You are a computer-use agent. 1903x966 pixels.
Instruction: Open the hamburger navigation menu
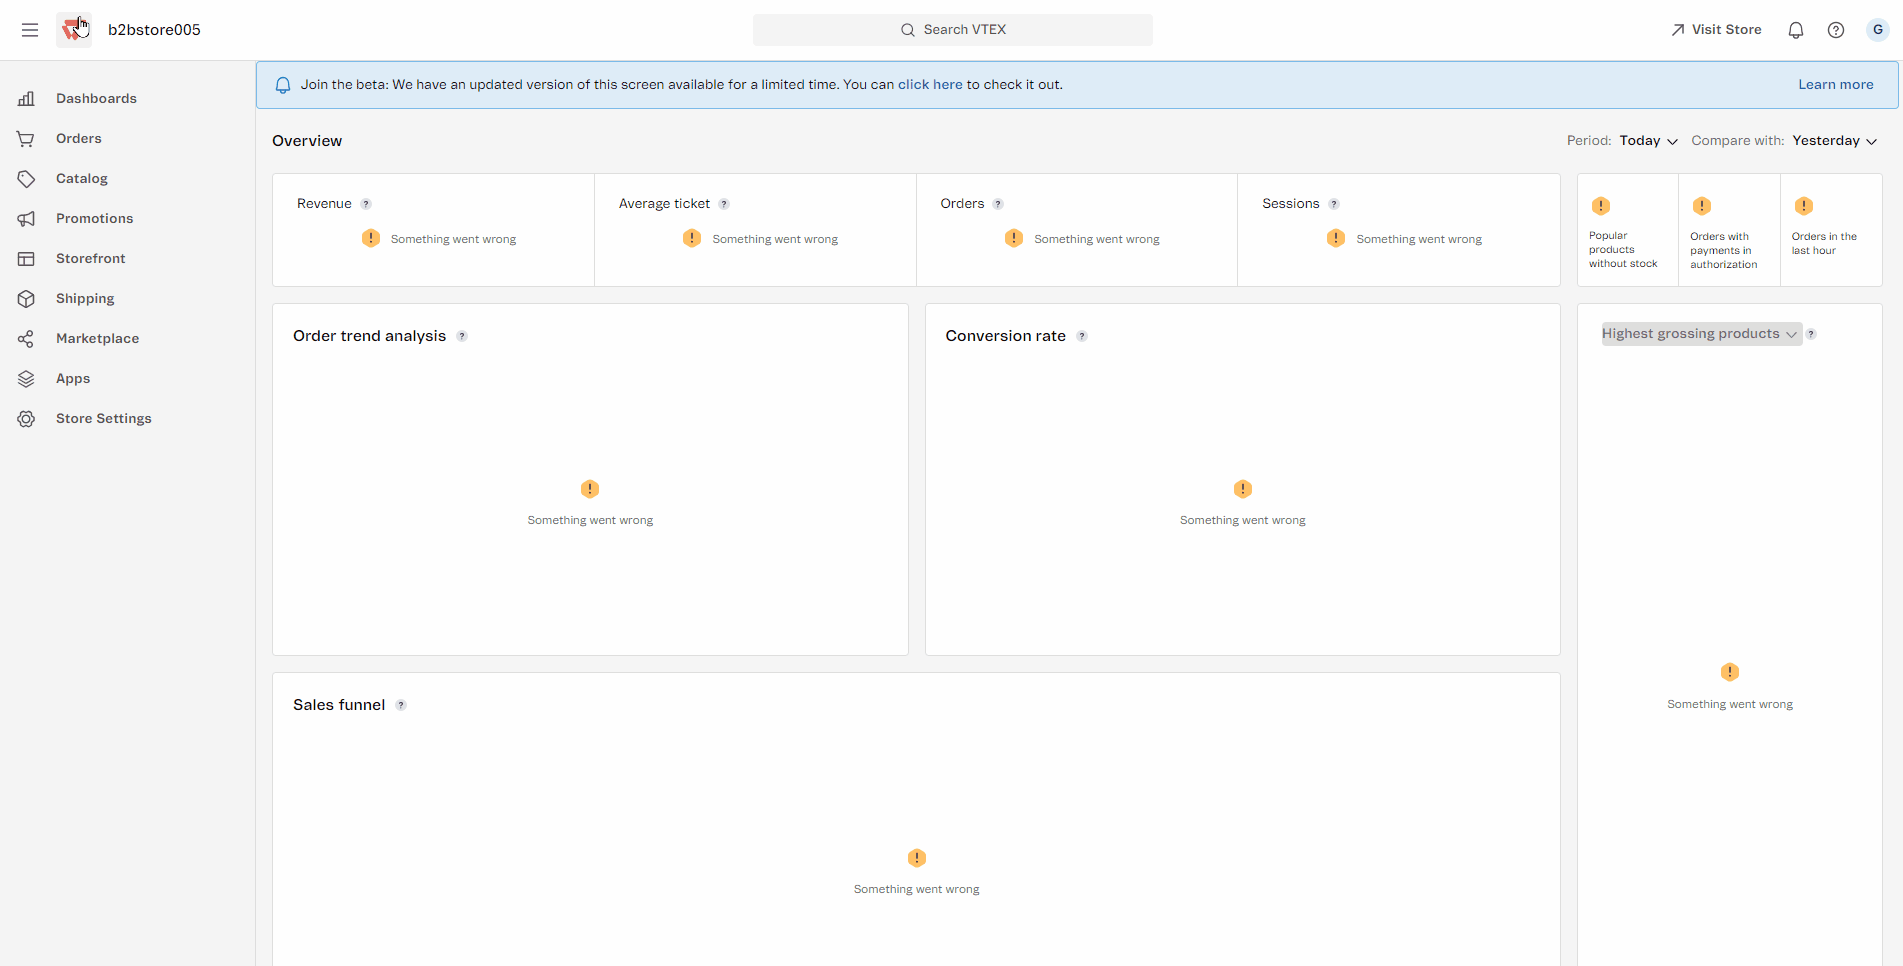(x=30, y=29)
